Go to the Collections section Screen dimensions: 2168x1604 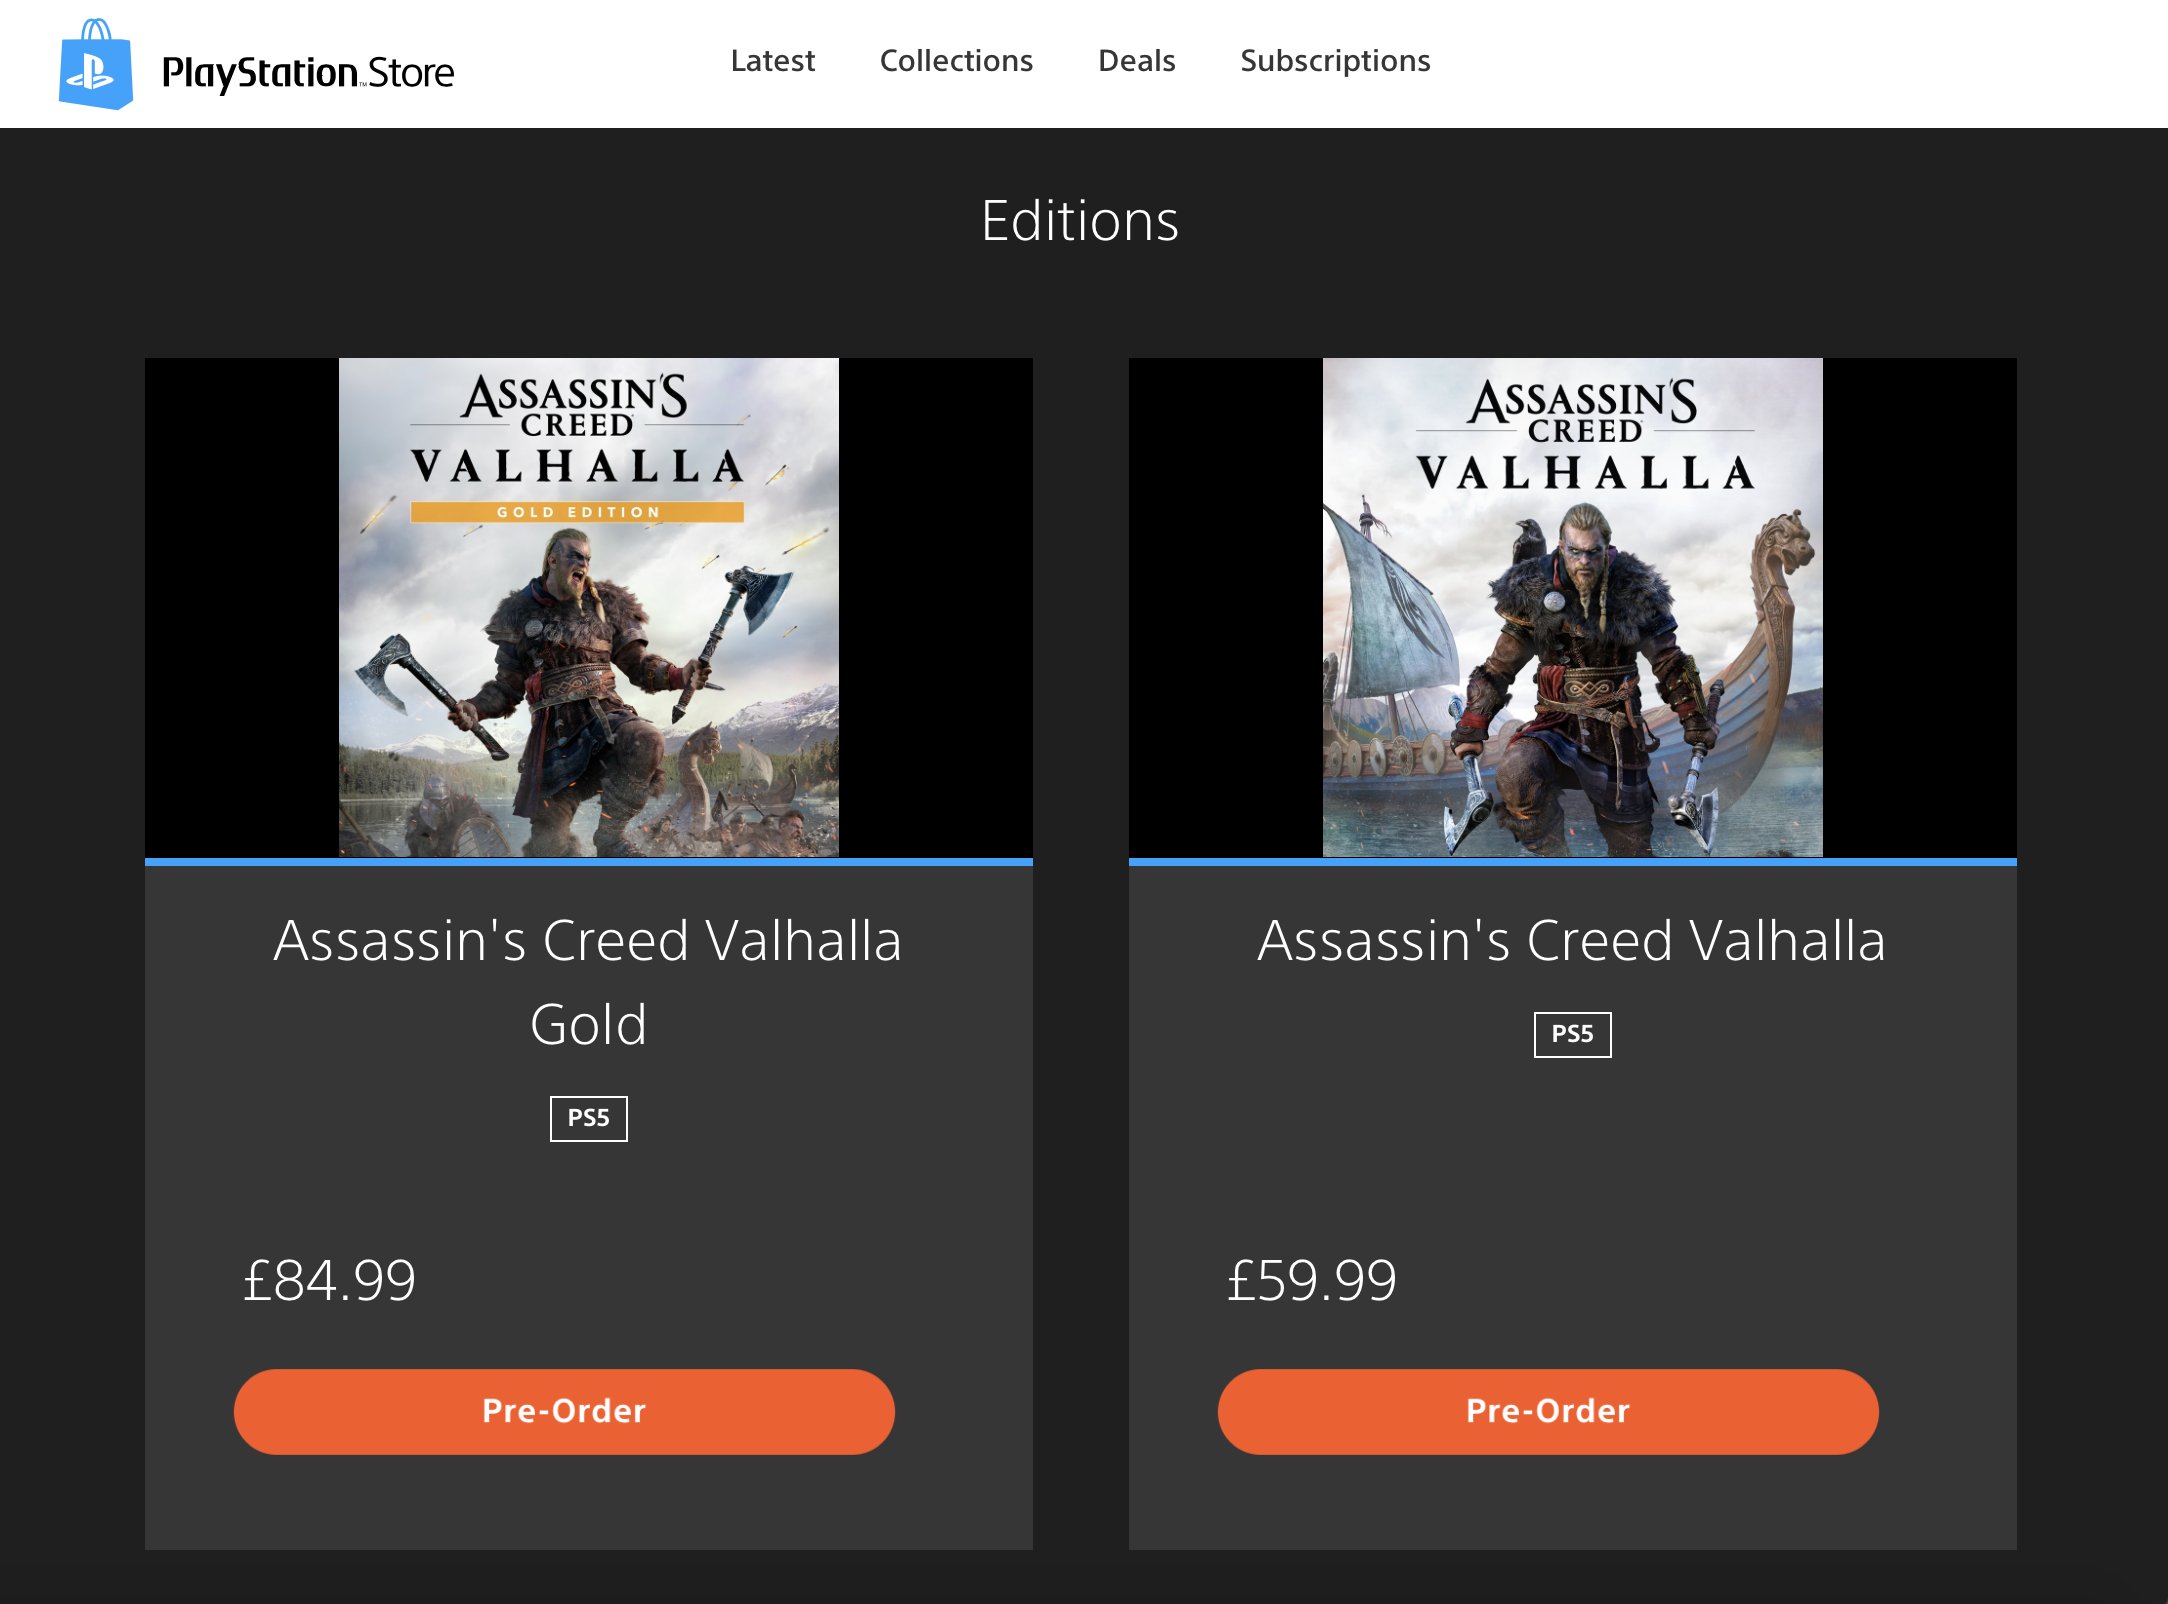point(956,61)
